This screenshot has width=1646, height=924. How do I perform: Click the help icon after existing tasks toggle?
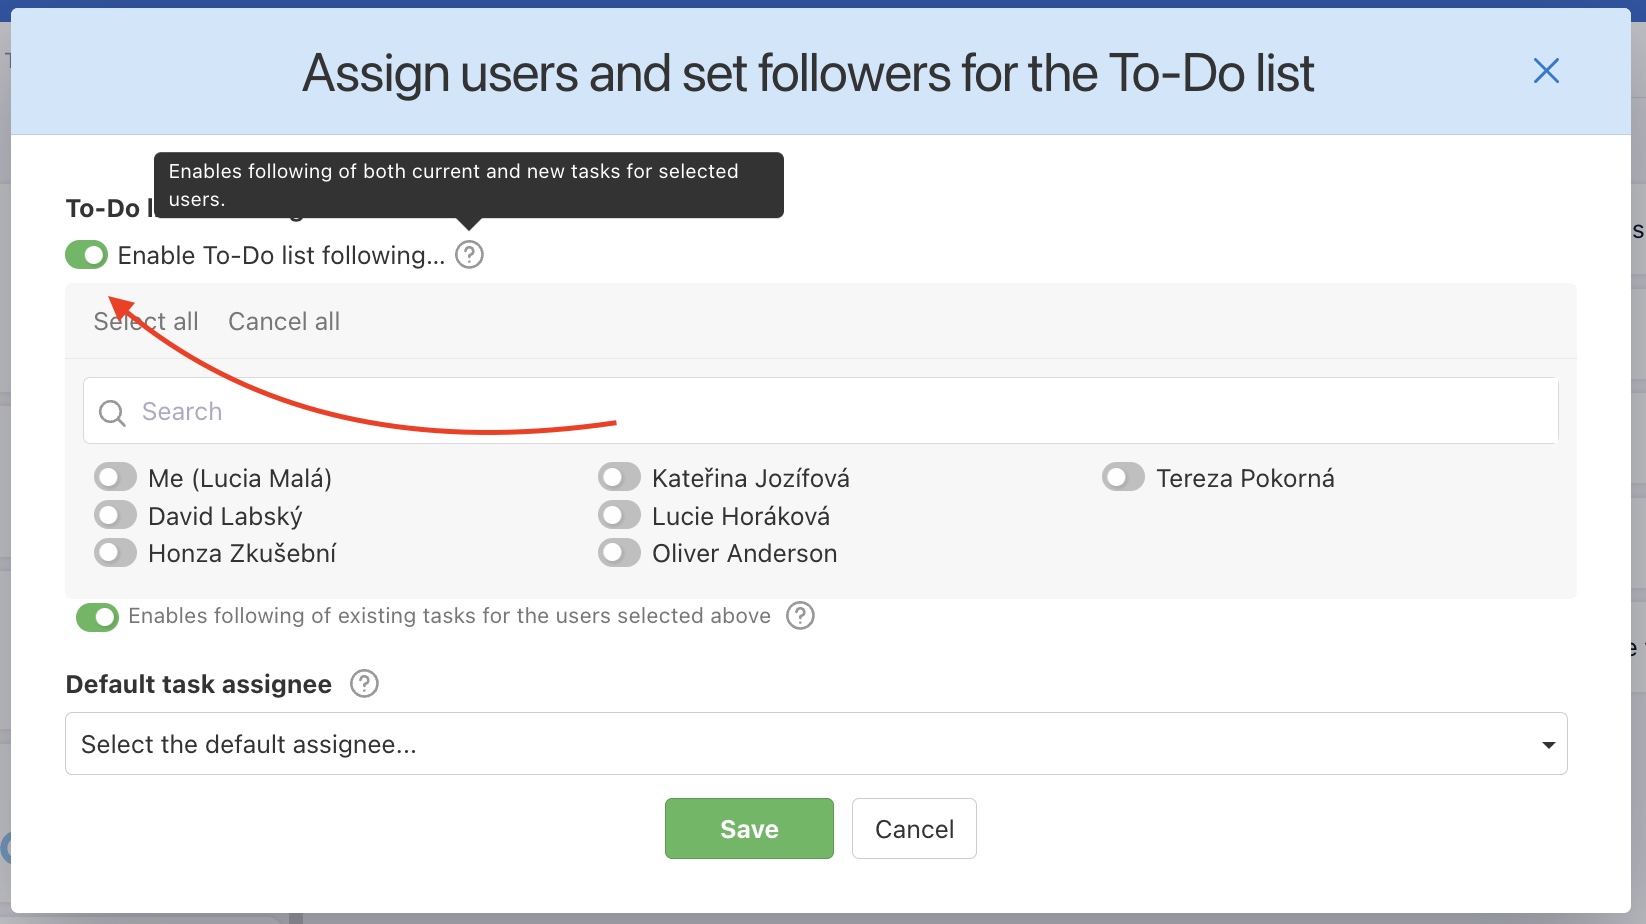799,615
